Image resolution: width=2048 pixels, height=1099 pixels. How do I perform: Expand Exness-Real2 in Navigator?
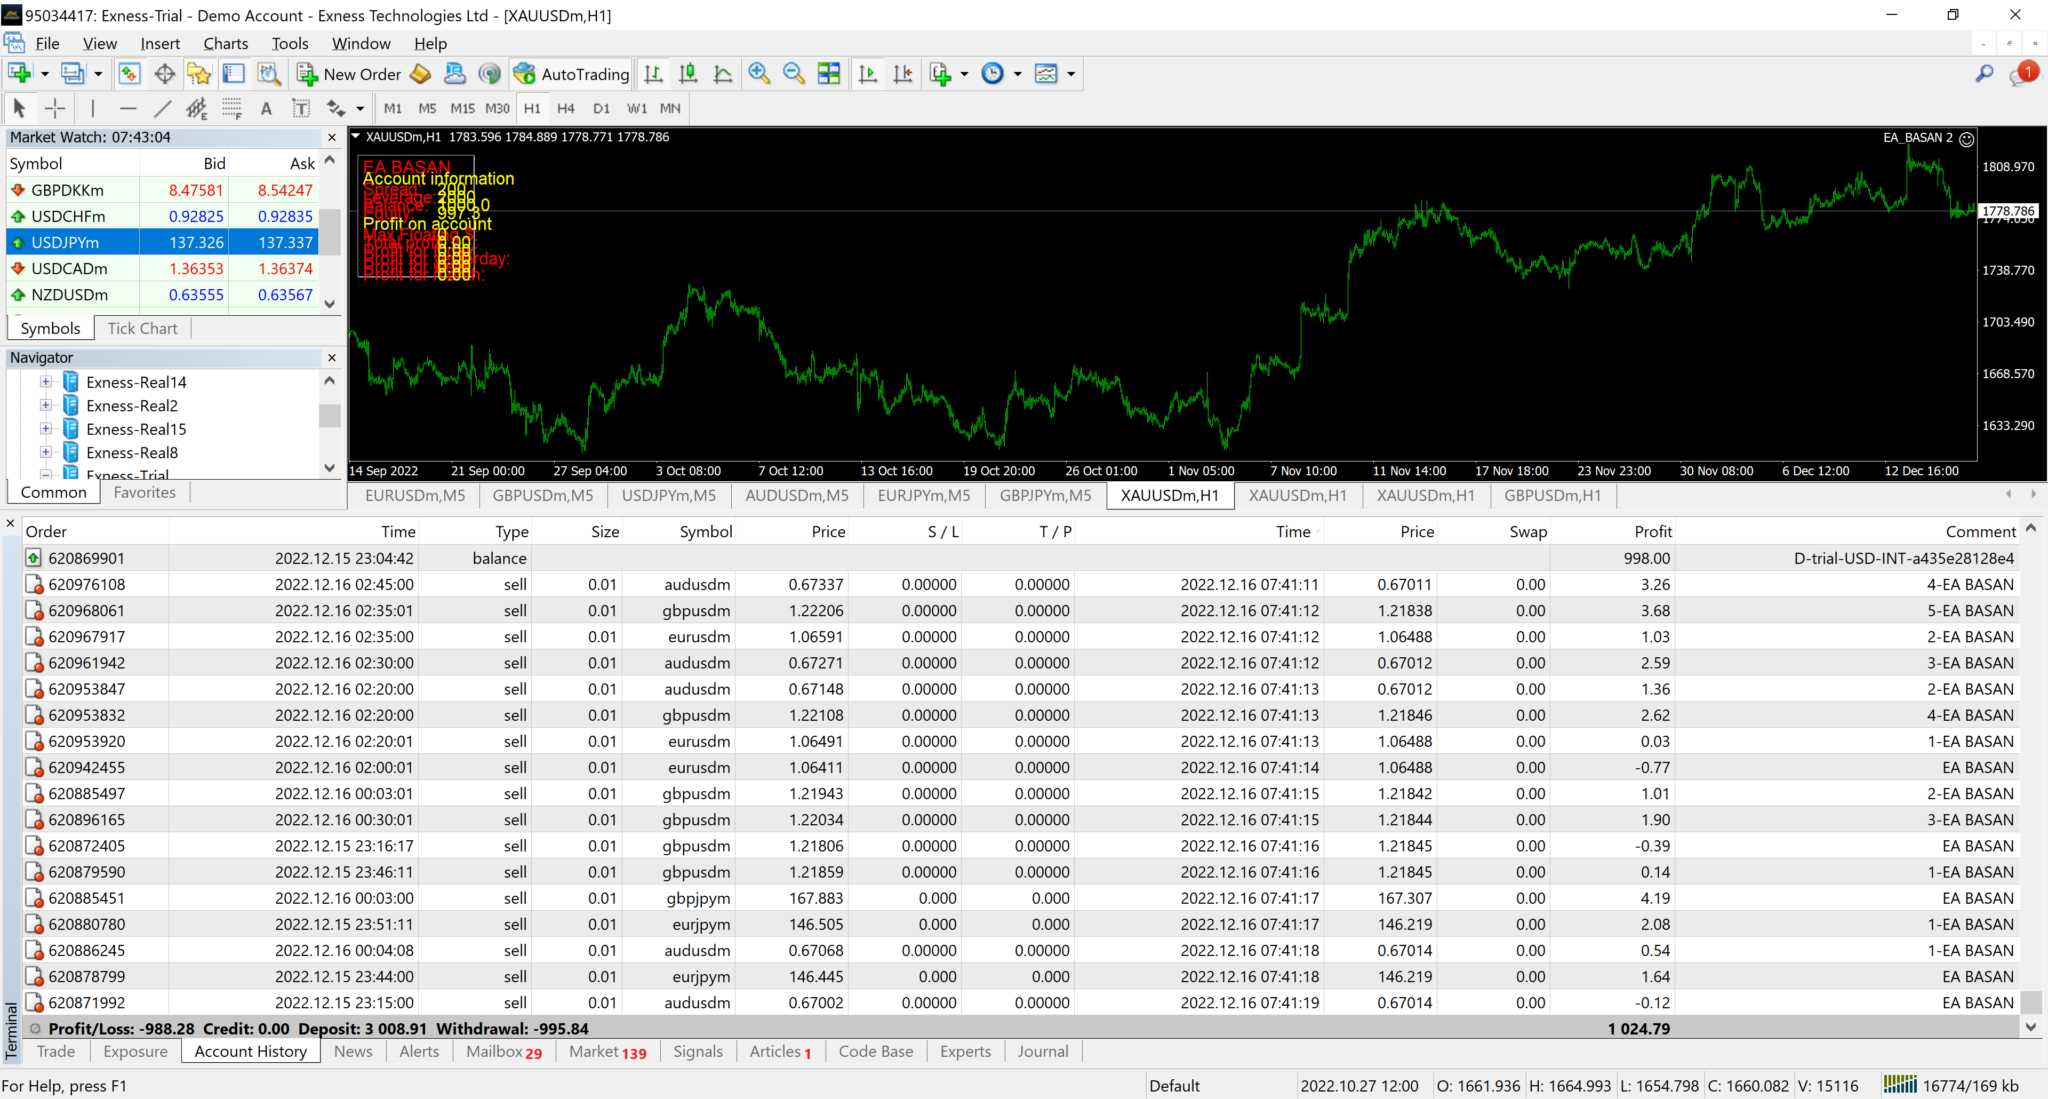click(x=46, y=405)
